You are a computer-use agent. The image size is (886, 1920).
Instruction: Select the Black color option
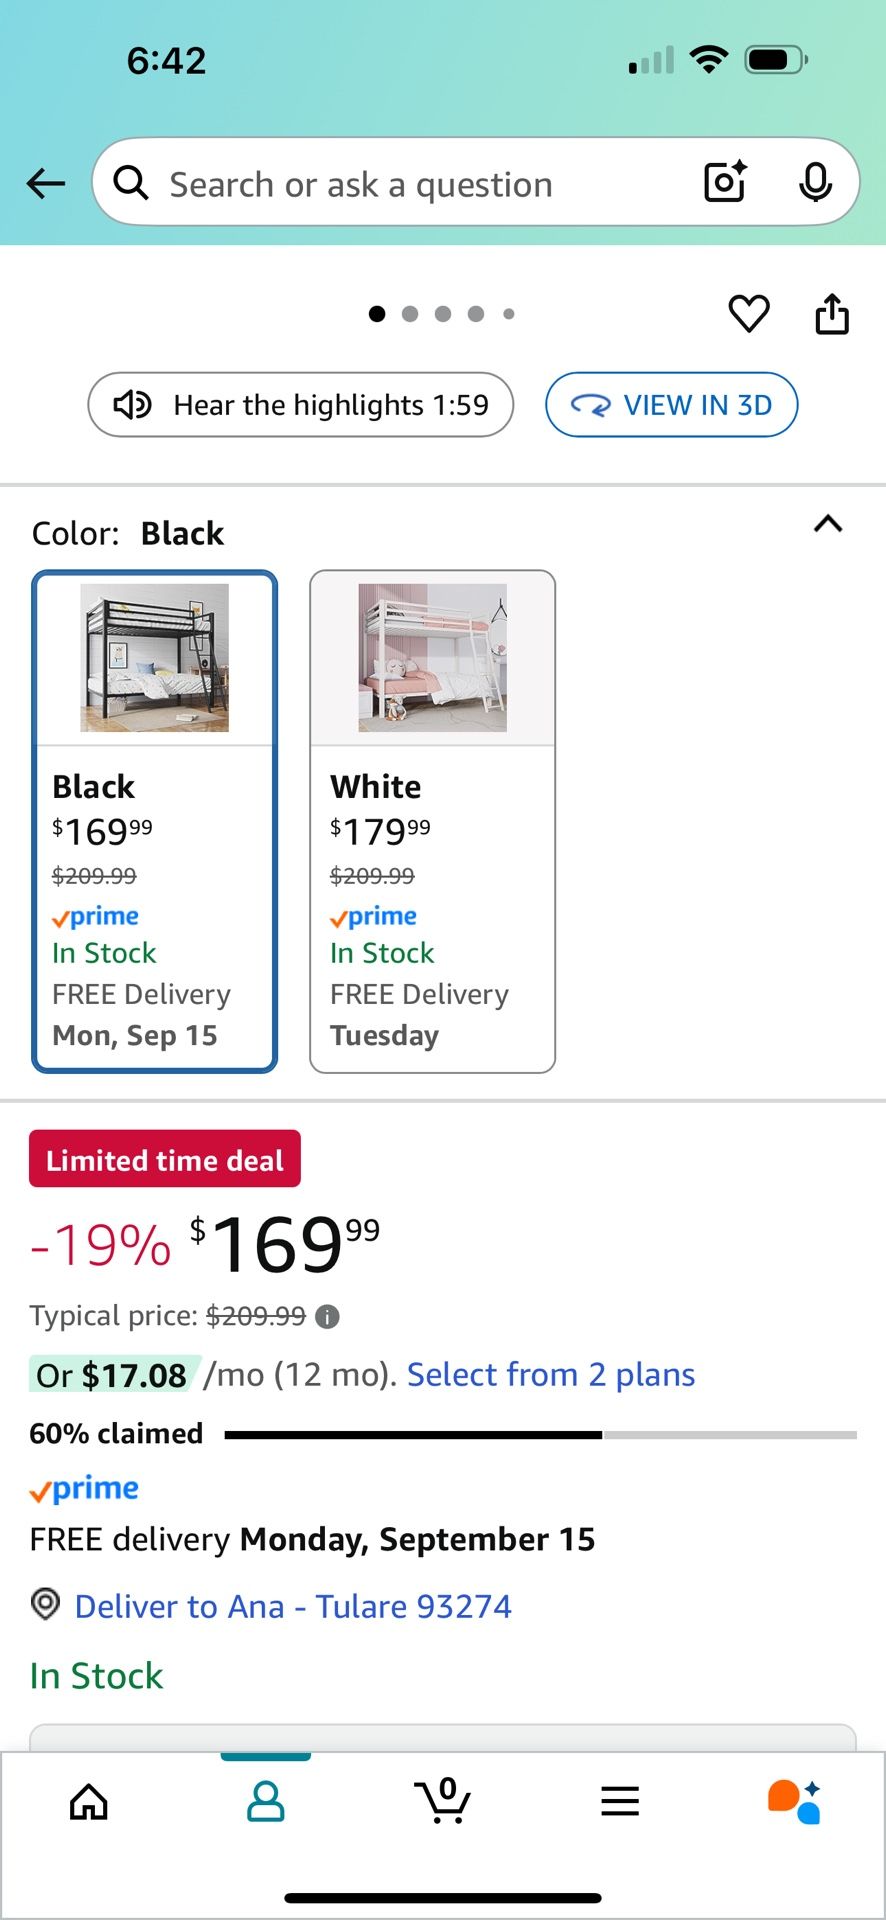click(x=155, y=821)
